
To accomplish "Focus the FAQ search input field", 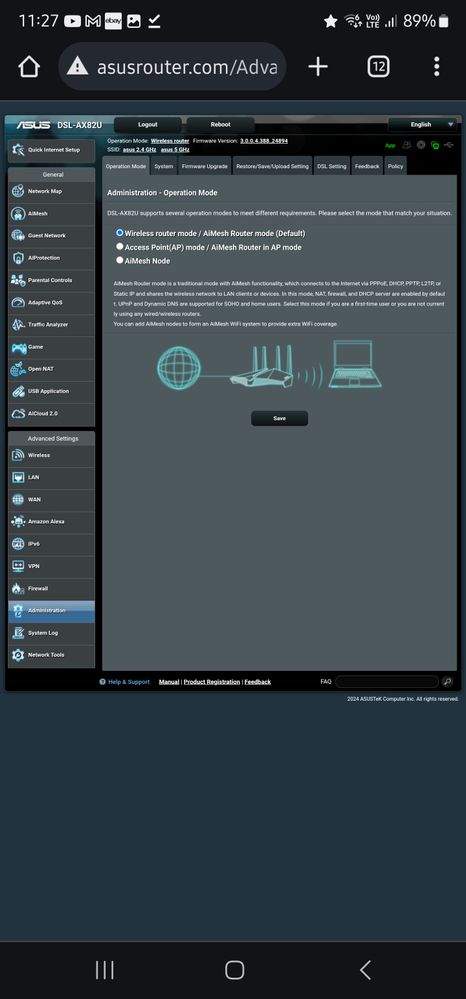I will pyautogui.click(x=387, y=682).
